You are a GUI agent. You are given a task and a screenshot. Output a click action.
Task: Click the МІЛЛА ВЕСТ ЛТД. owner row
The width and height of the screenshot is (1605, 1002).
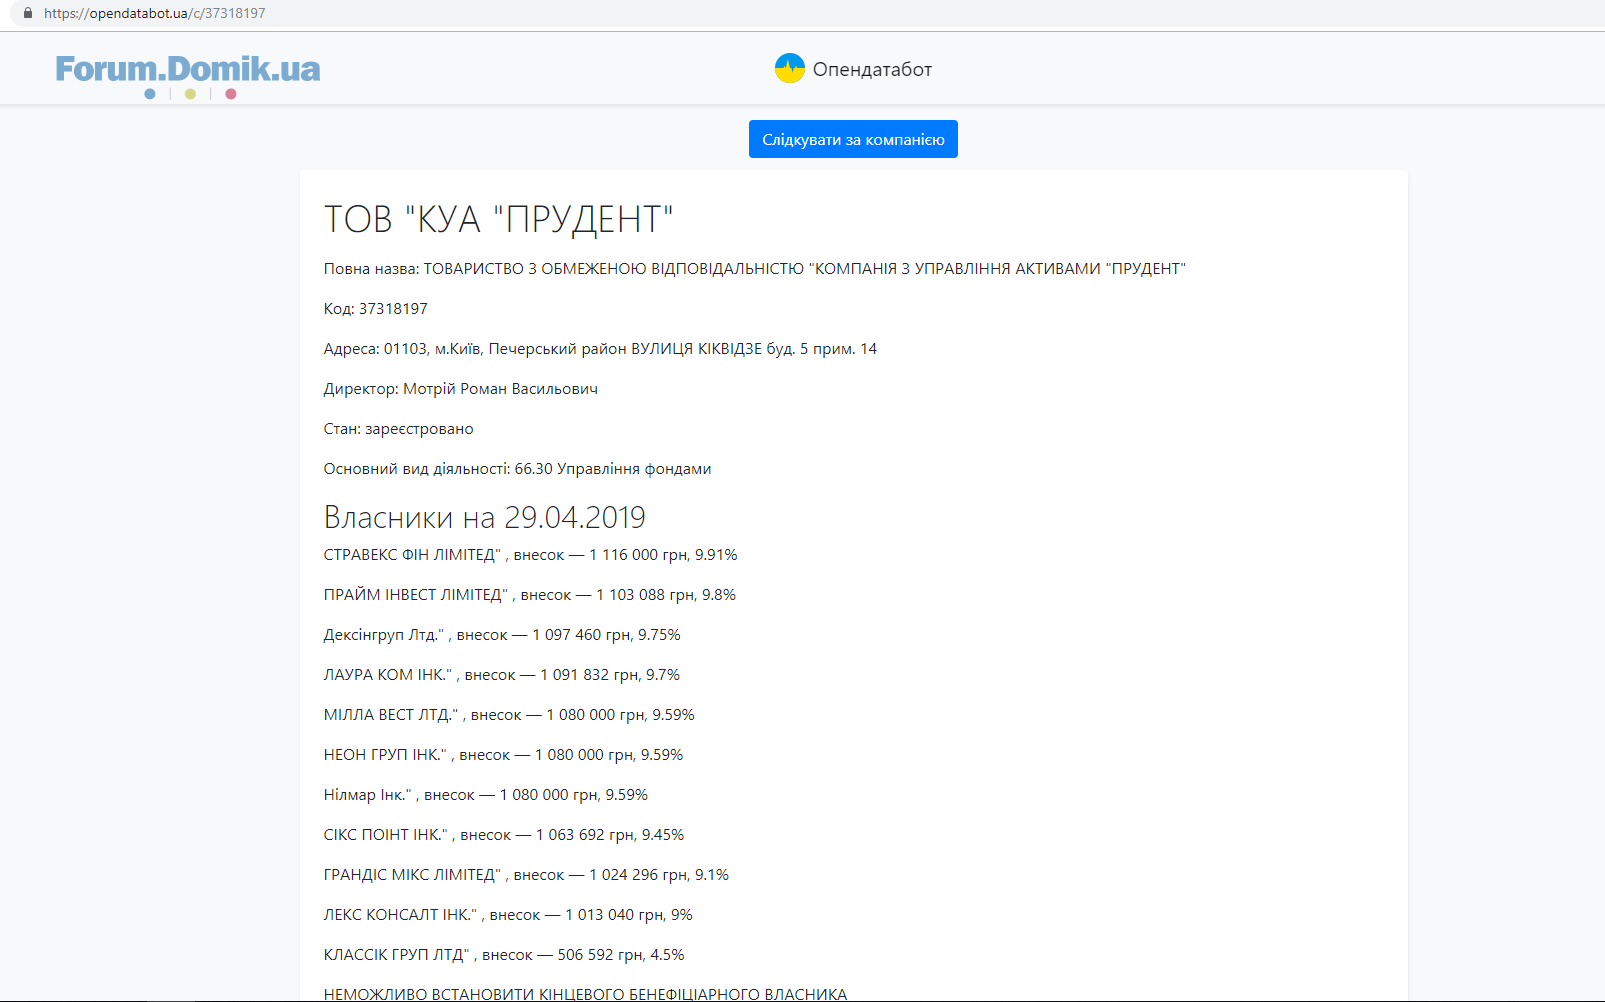point(509,715)
